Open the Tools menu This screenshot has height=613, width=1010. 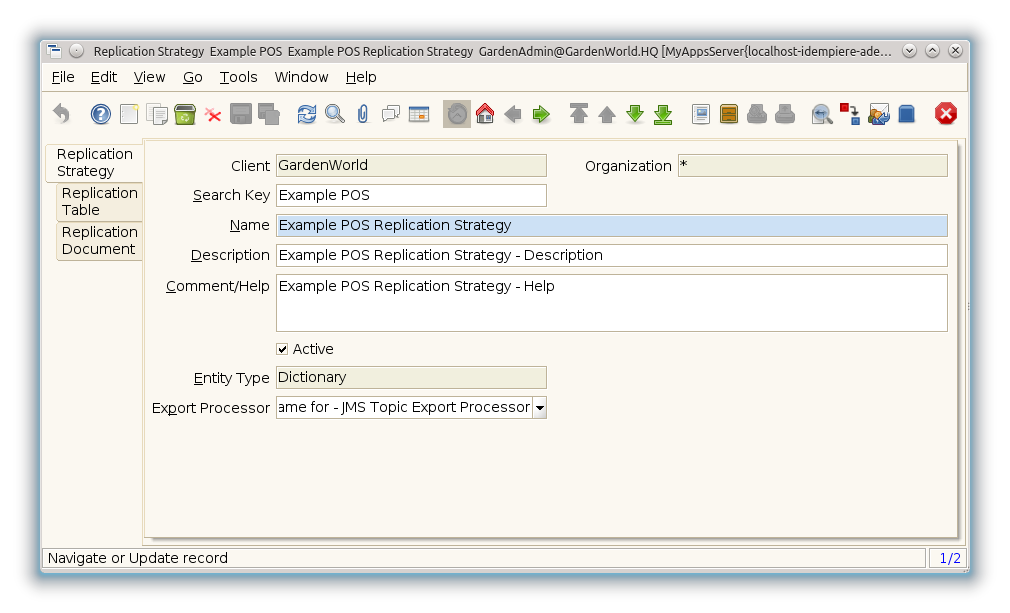click(238, 77)
